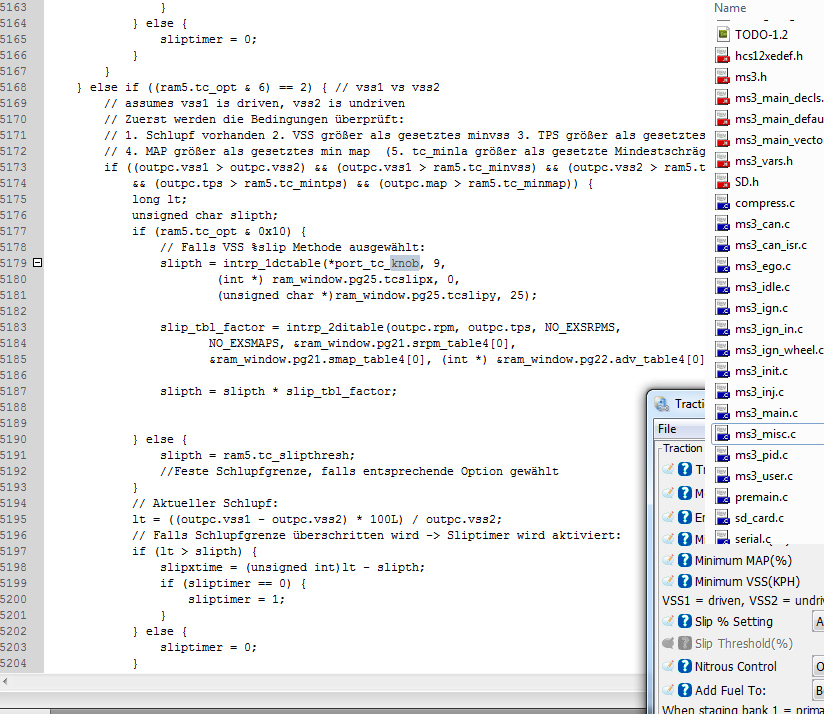824x714 pixels.
Task: Select the ms3_main.c file
Action: click(x=766, y=413)
